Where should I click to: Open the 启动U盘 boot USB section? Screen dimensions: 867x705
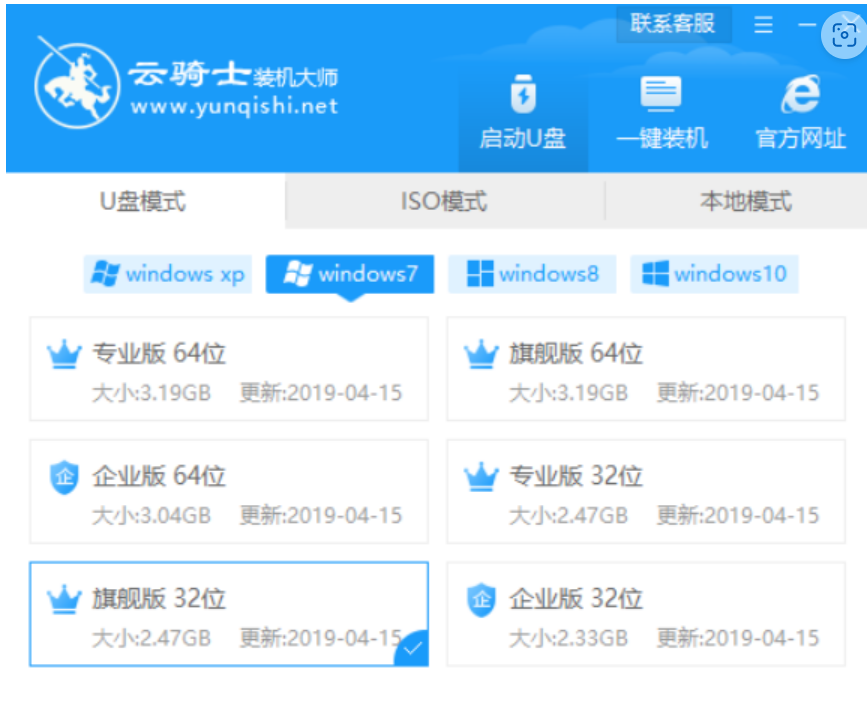(x=523, y=113)
